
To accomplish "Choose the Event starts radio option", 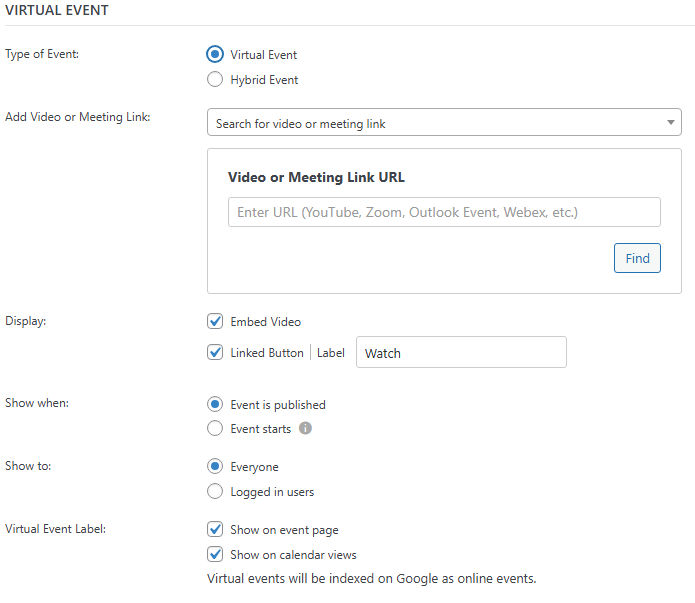I will click(x=214, y=429).
